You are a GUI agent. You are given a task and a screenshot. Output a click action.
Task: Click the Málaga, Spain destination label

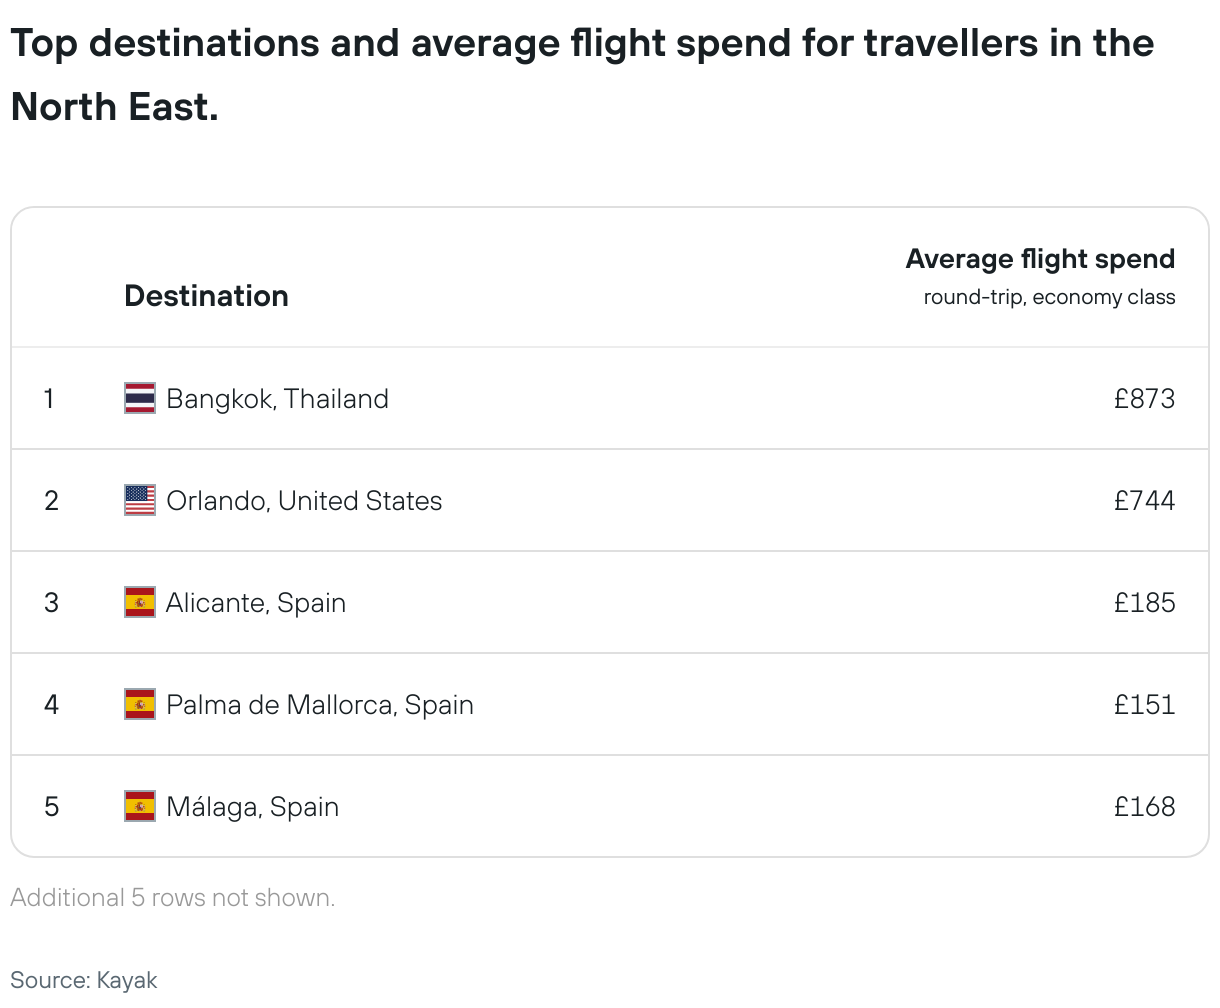253,806
